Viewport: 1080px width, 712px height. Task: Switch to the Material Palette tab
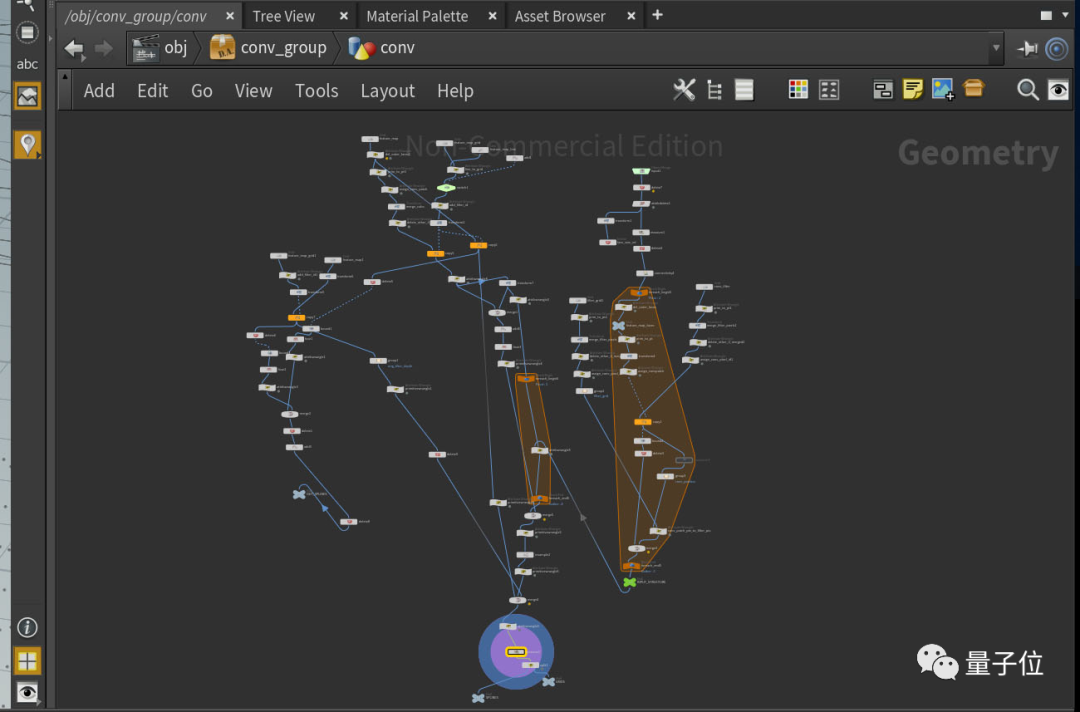417,15
